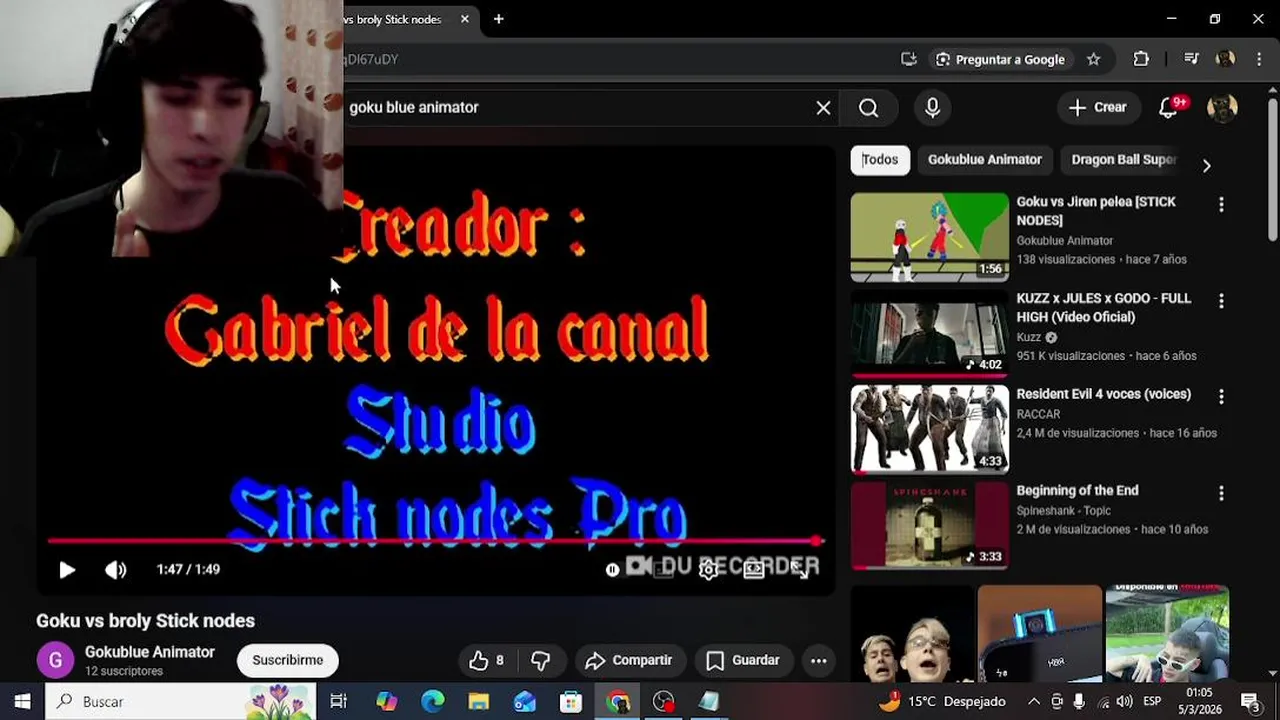Open the Chrome three-dot menu
The image size is (1280, 720).
click(1257, 59)
